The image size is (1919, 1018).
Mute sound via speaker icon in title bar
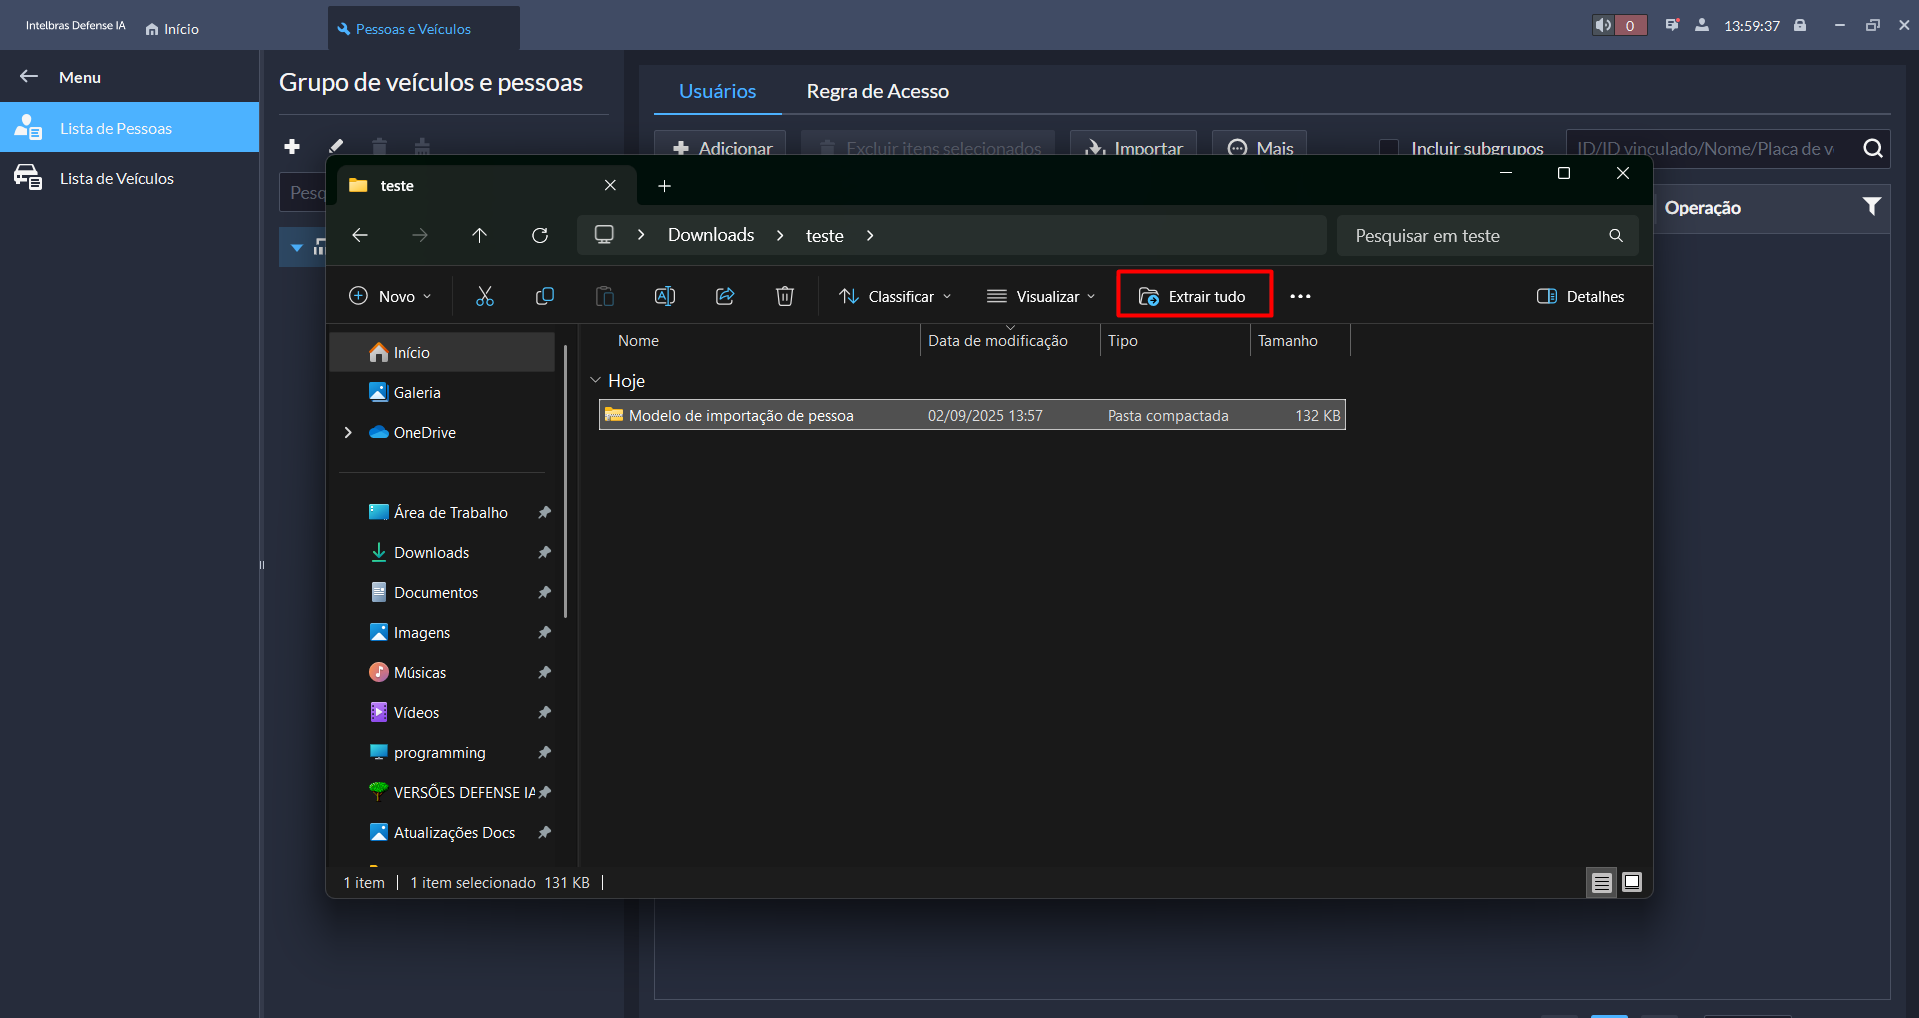pyautogui.click(x=1603, y=25)
